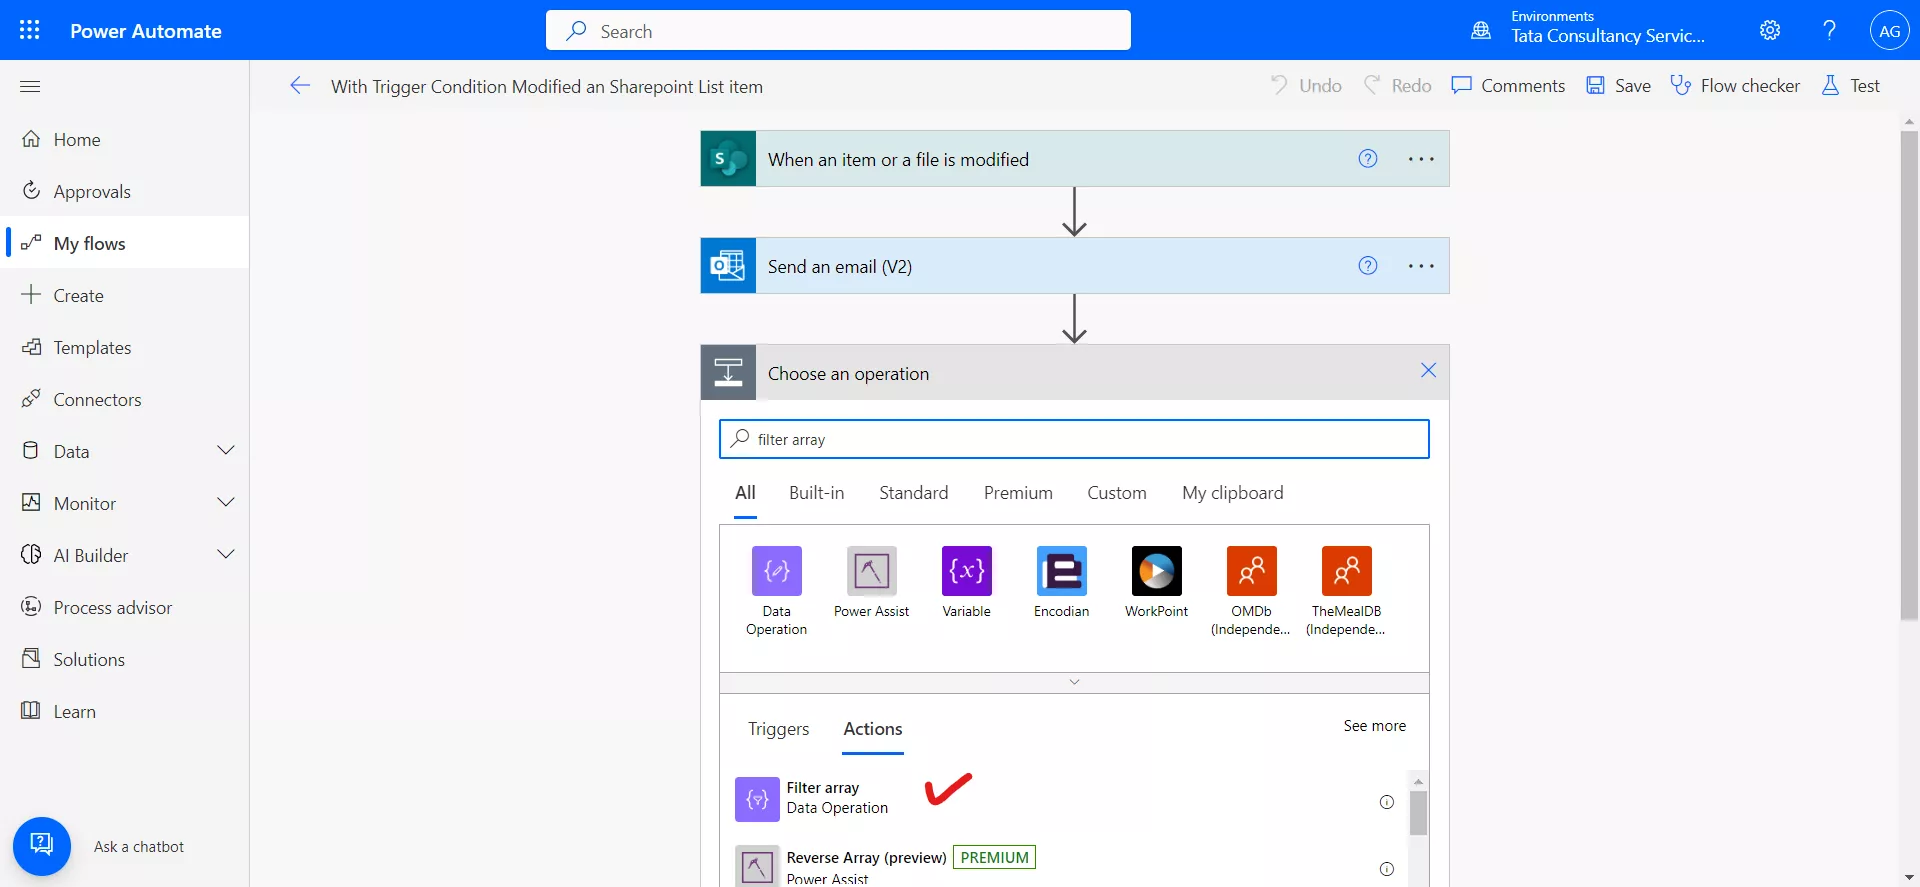Go back using the left arrow
The image size is (1920, 887).
[300, 86]
